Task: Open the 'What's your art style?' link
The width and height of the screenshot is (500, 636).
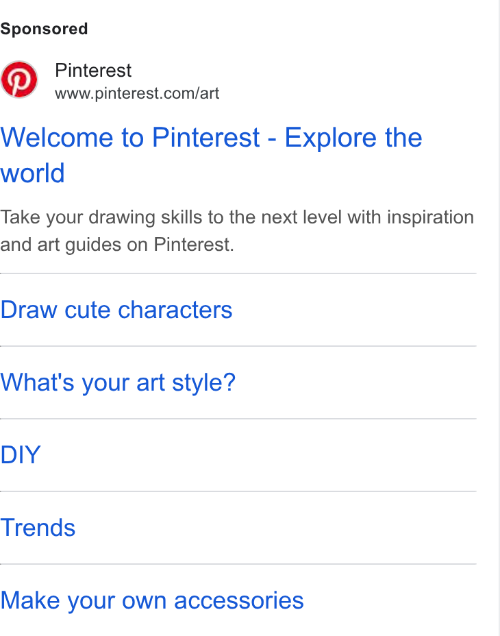Action: coord(118,382)
